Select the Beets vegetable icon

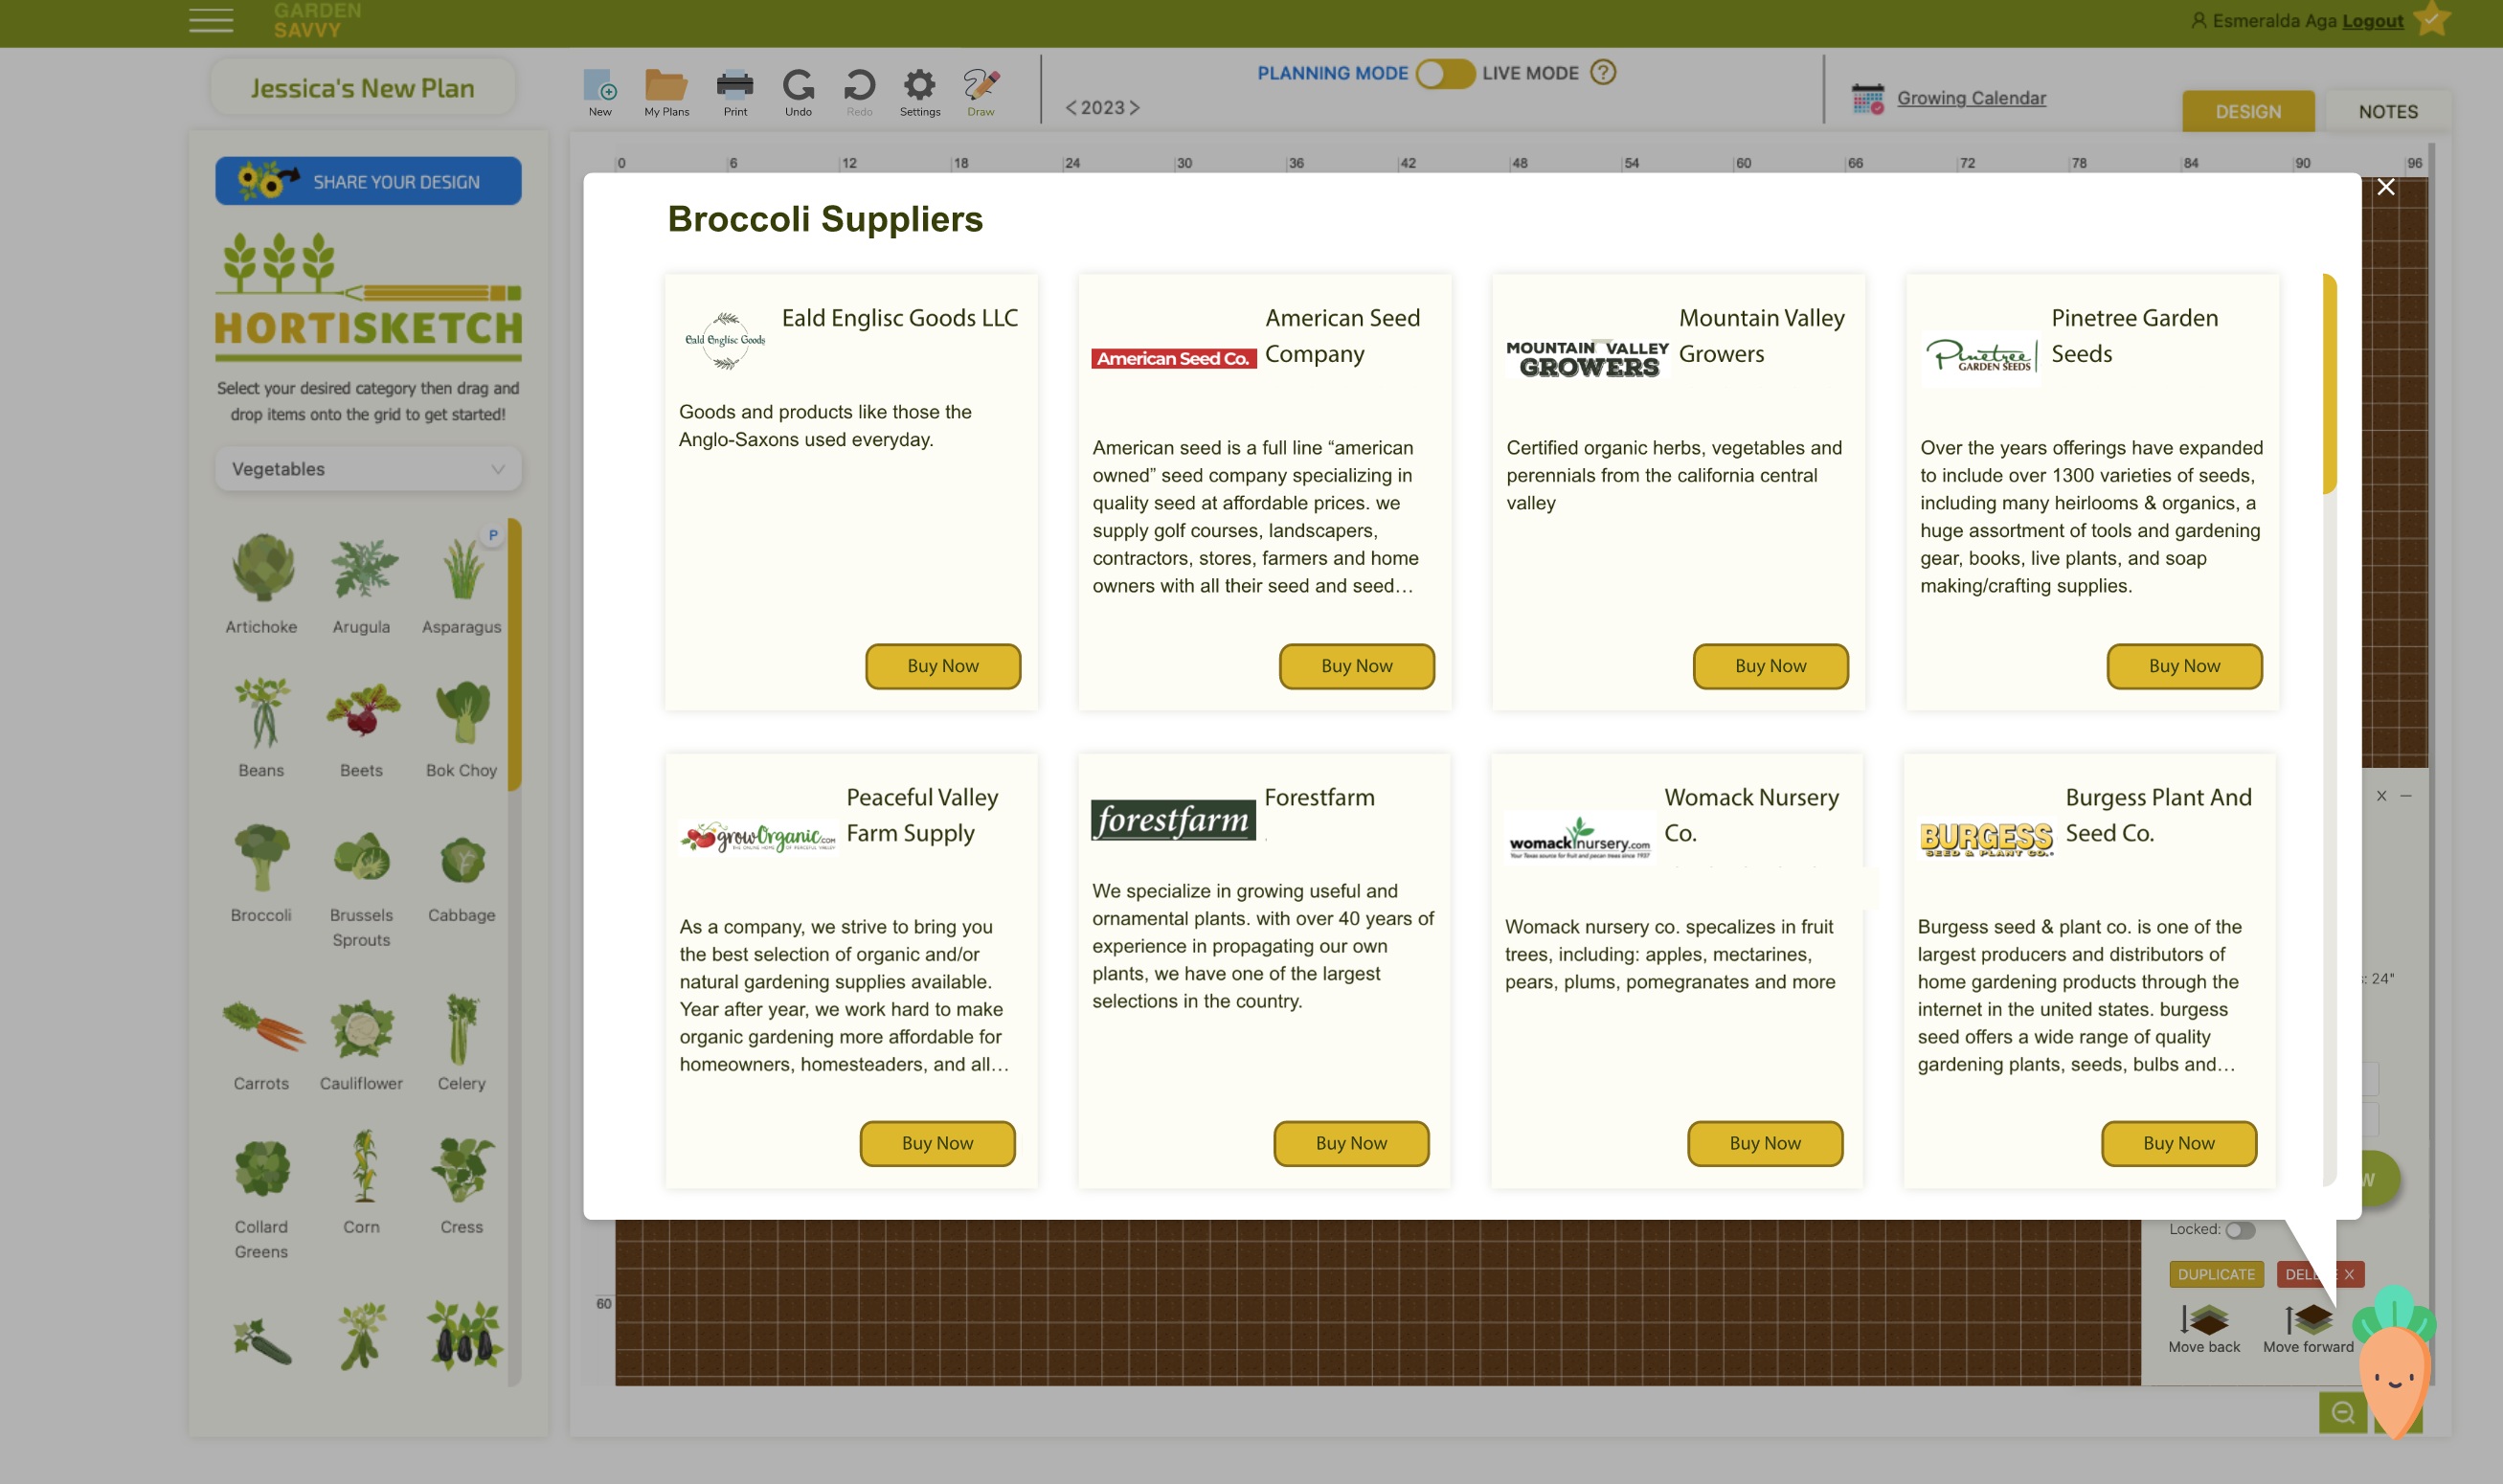(362, 711)
